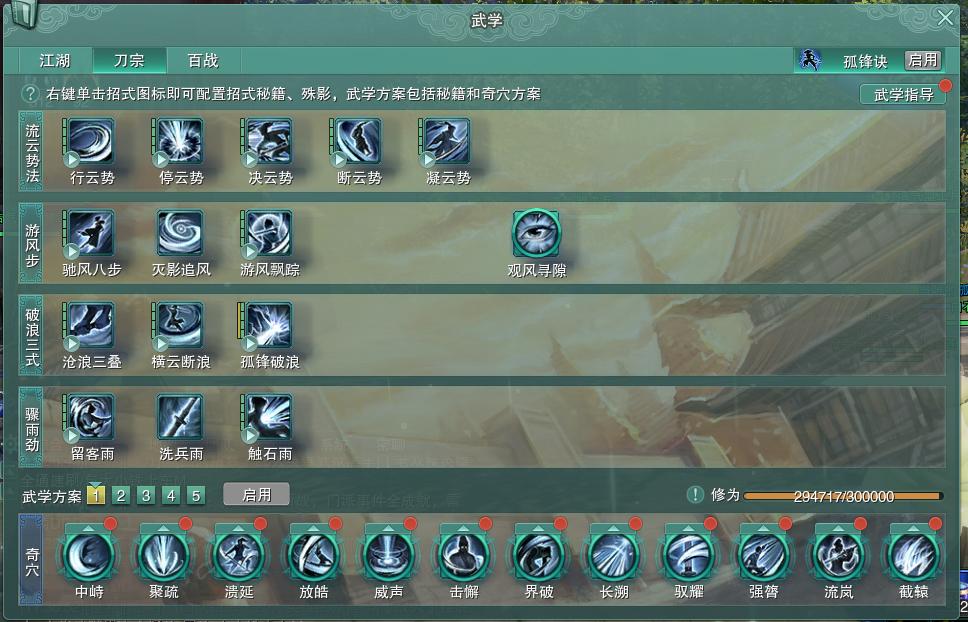This screenshot has height=622, width=968.
Task: Expand the arrow above 长溯 talent
Action: 613,528
